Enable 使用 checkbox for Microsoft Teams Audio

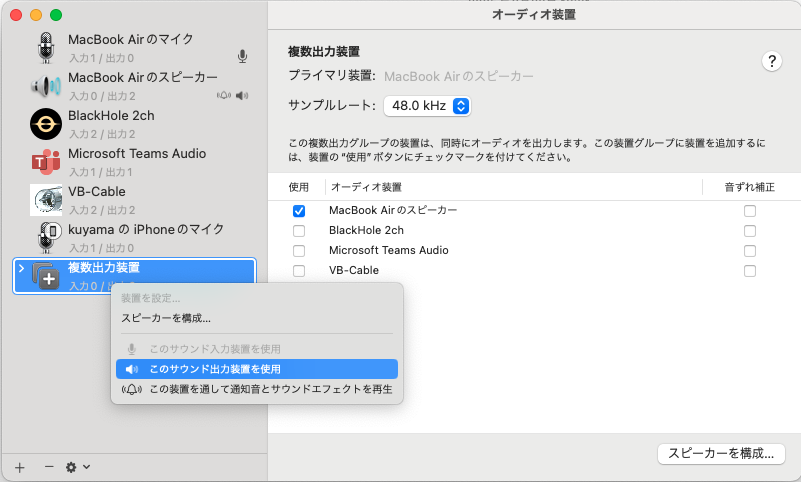pos(299,251)
